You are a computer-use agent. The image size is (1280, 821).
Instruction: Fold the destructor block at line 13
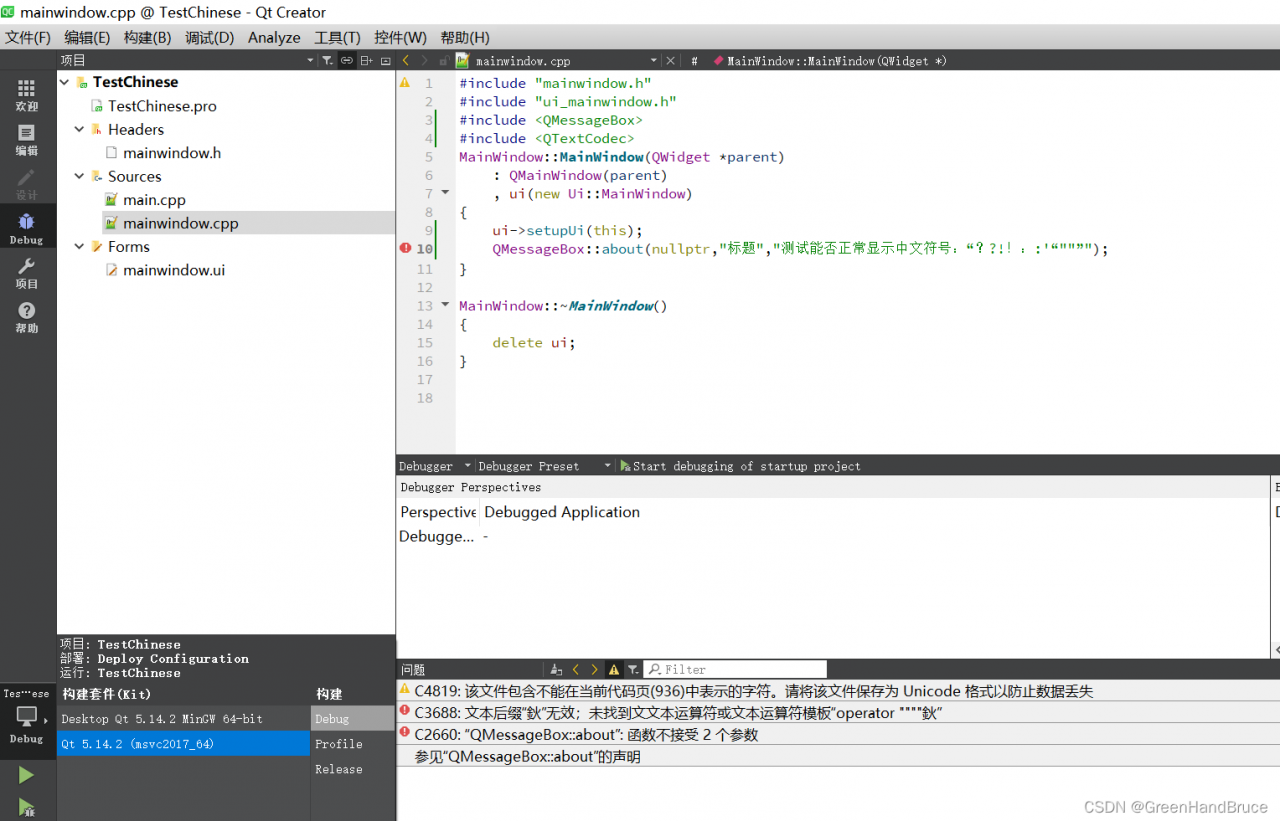click(445, 305)
